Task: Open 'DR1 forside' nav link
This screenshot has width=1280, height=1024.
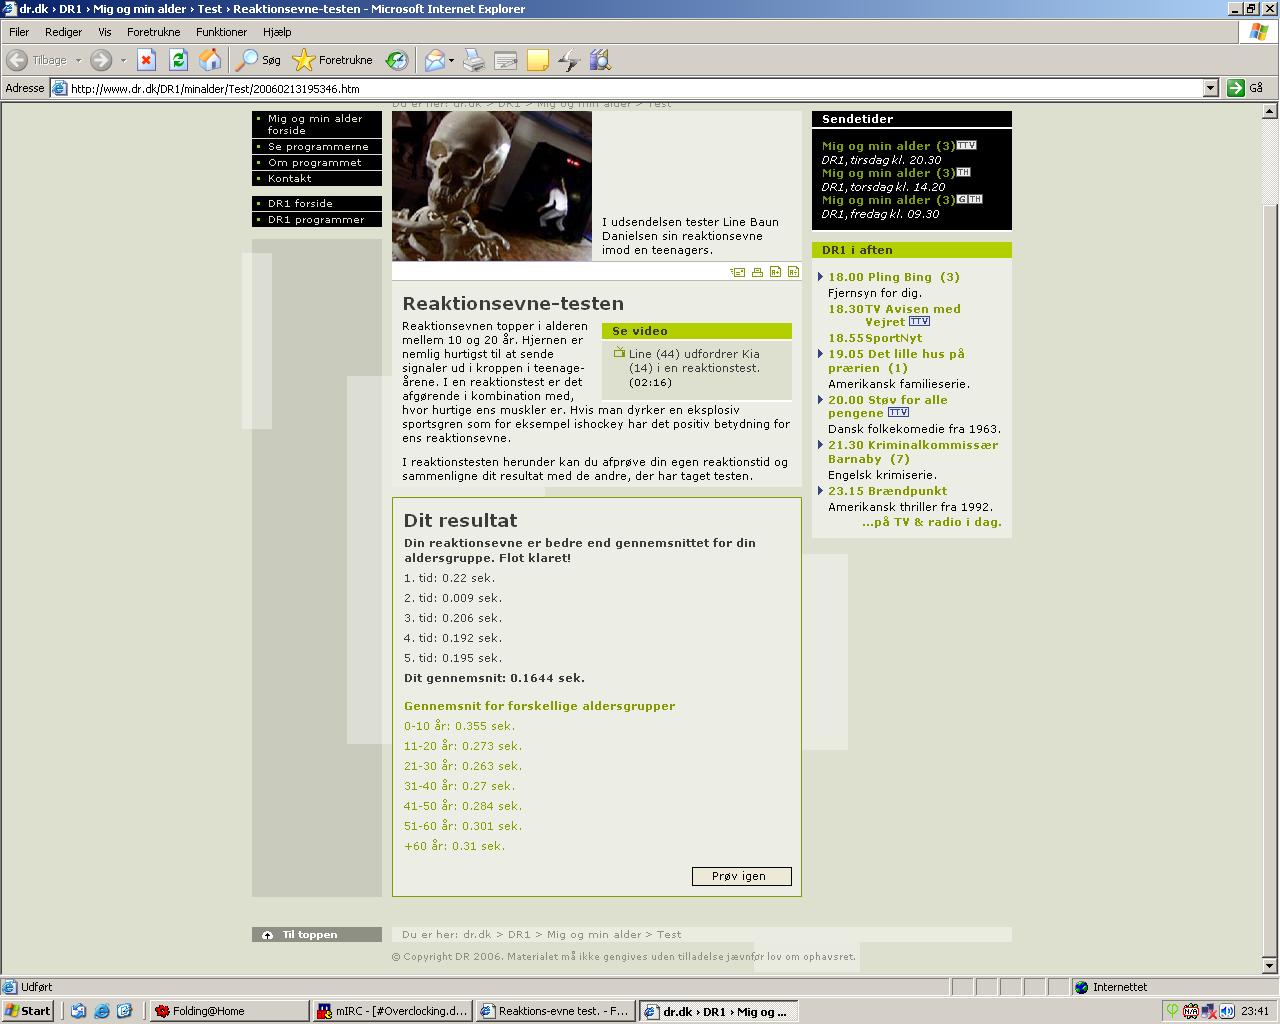Action: pos(317,203)
